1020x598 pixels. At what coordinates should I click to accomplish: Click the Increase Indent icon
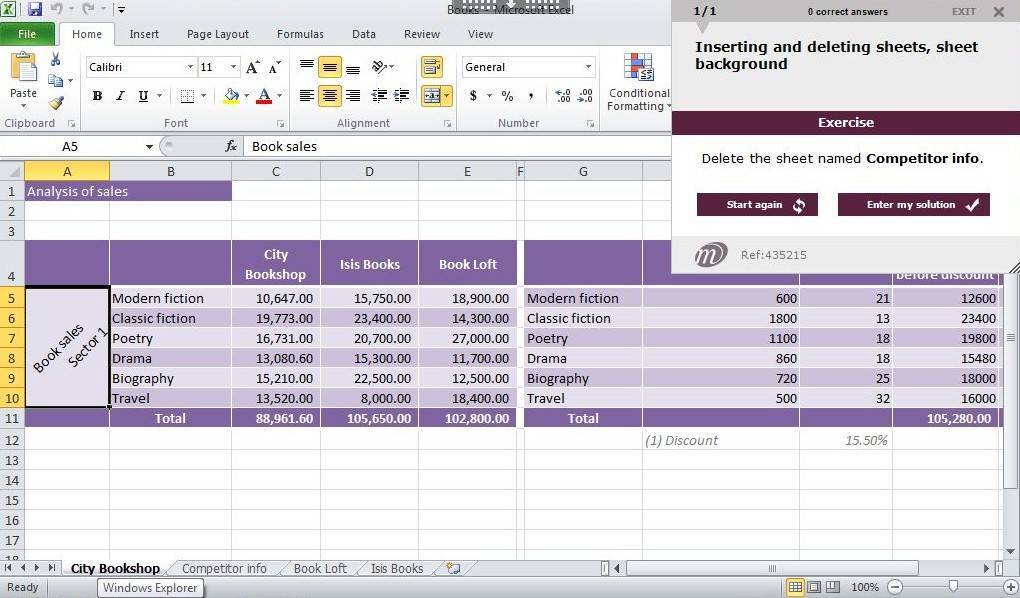click(x=404, y=96)
